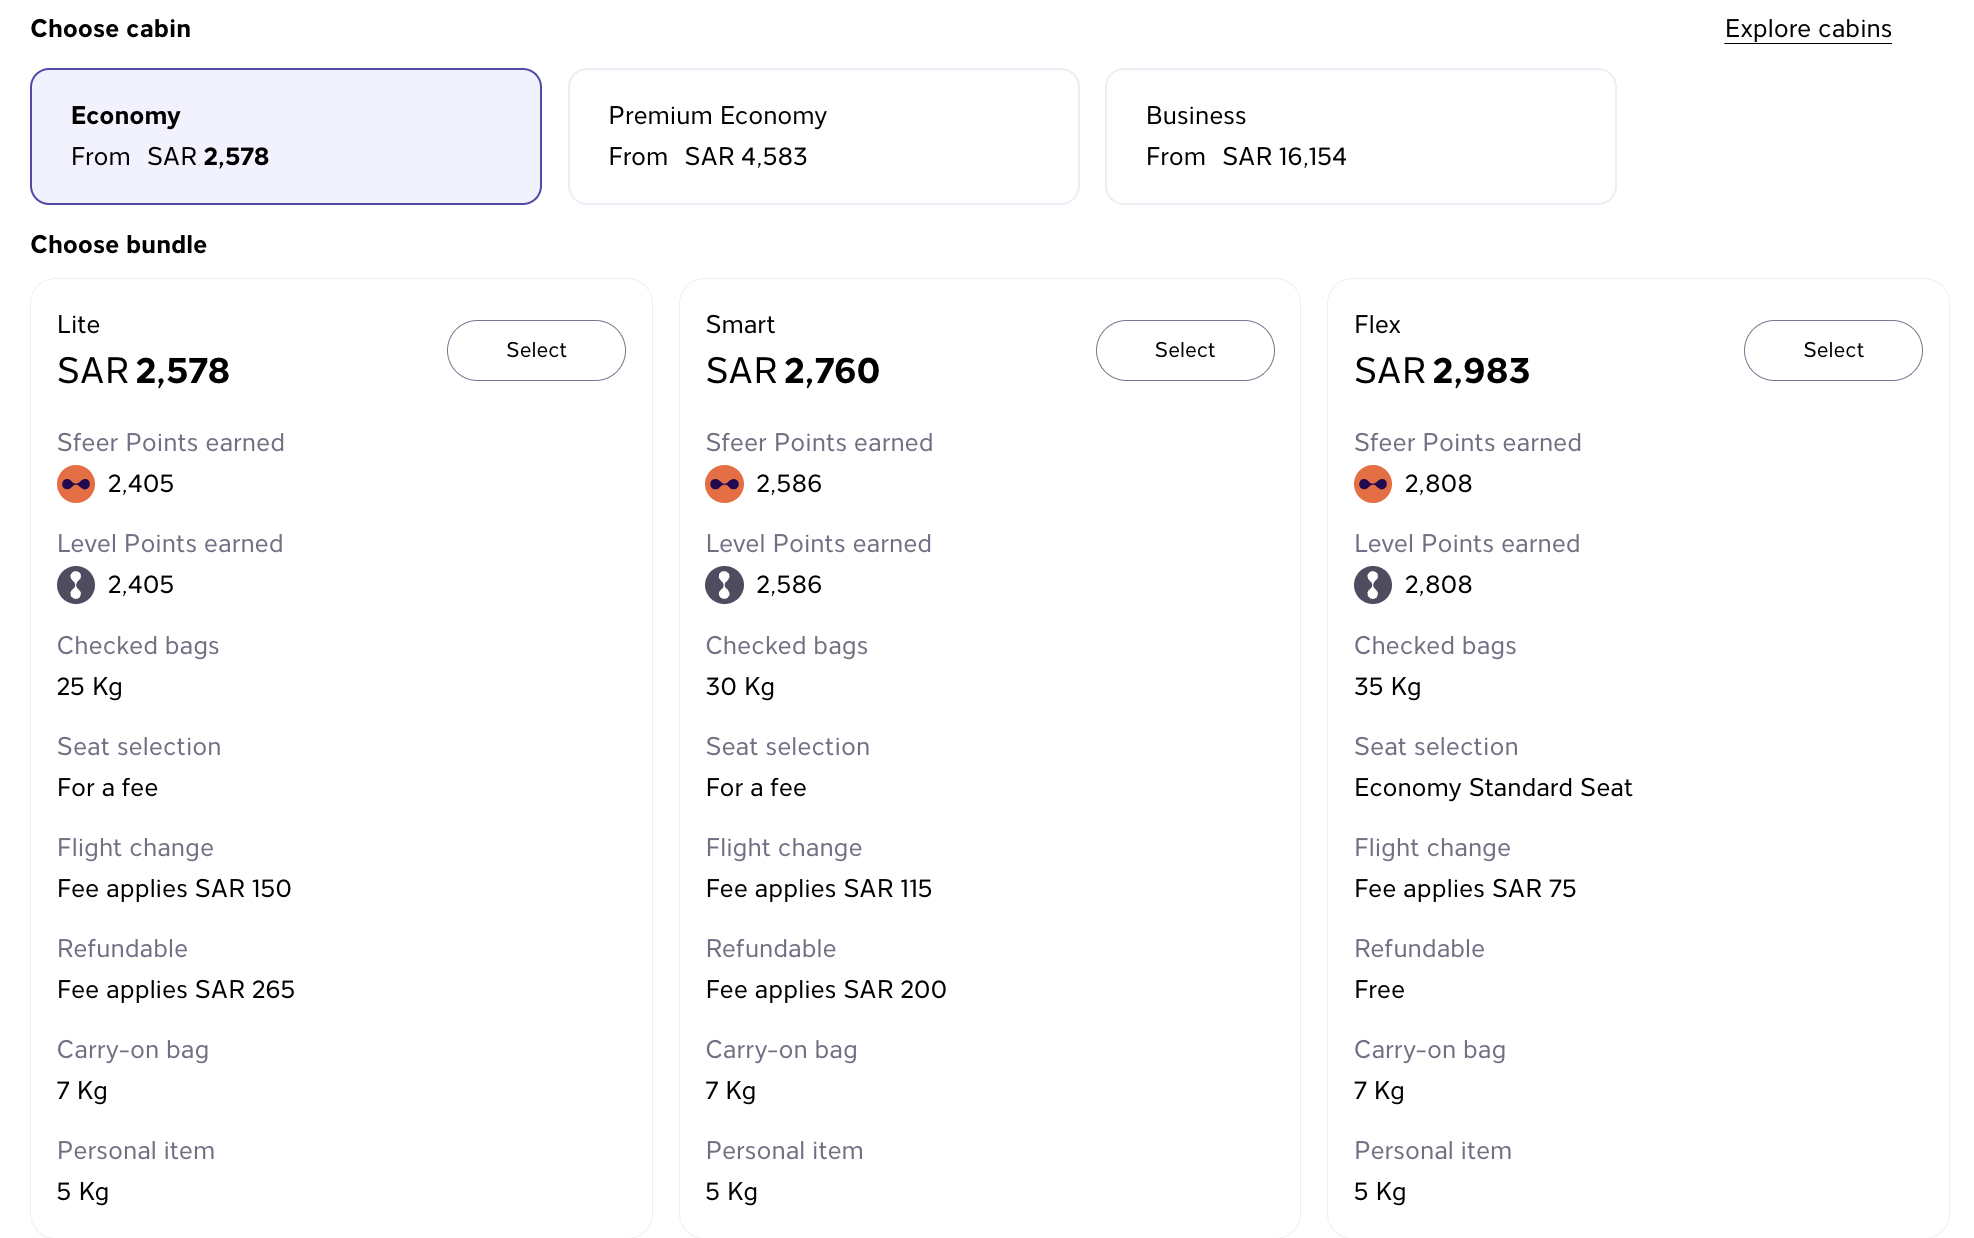Click the Flex personal item value 5 Kg

click(x=1380, y=1192)
